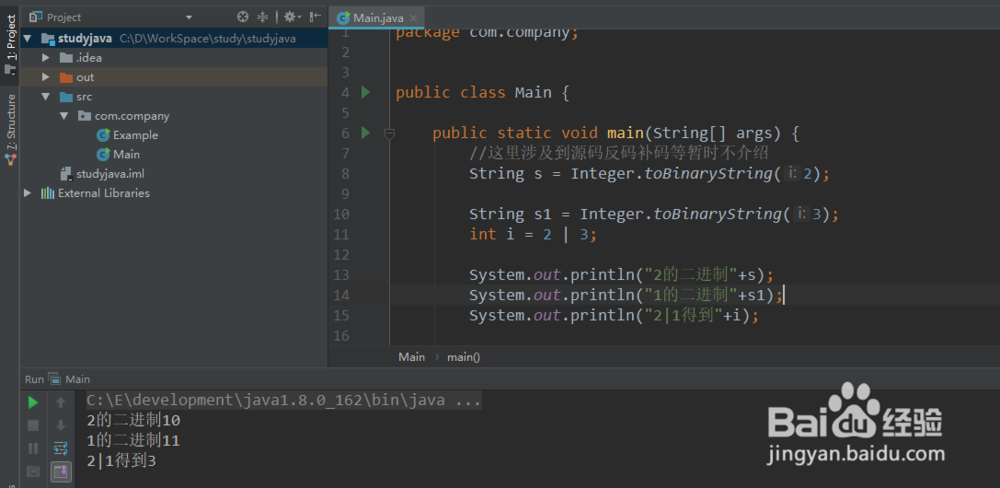Click Example class icon in tree
This screenshot has width=1000, height=488.
[x=103, y=135]
